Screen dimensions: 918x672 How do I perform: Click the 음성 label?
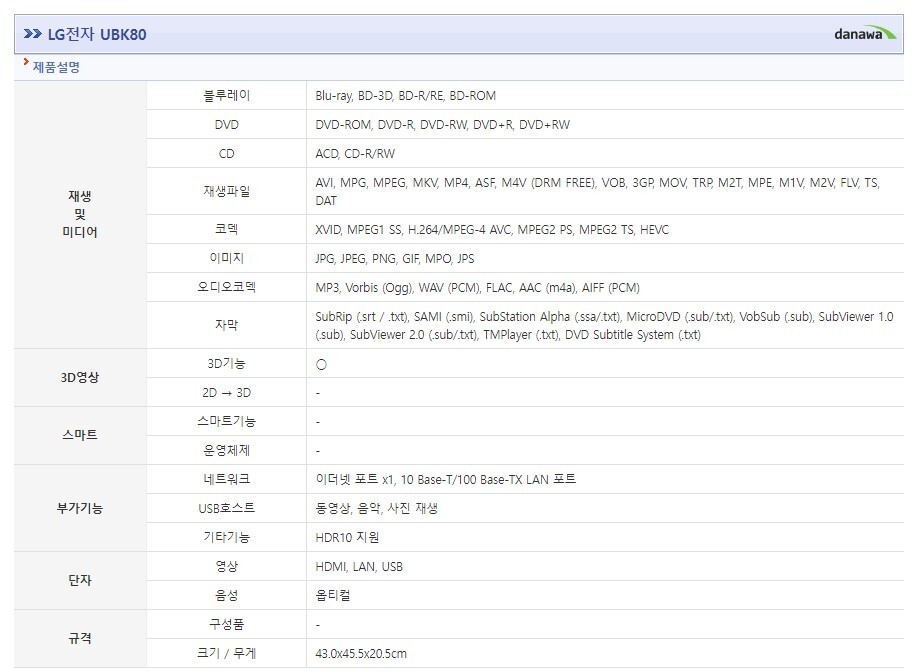[227, 595]
